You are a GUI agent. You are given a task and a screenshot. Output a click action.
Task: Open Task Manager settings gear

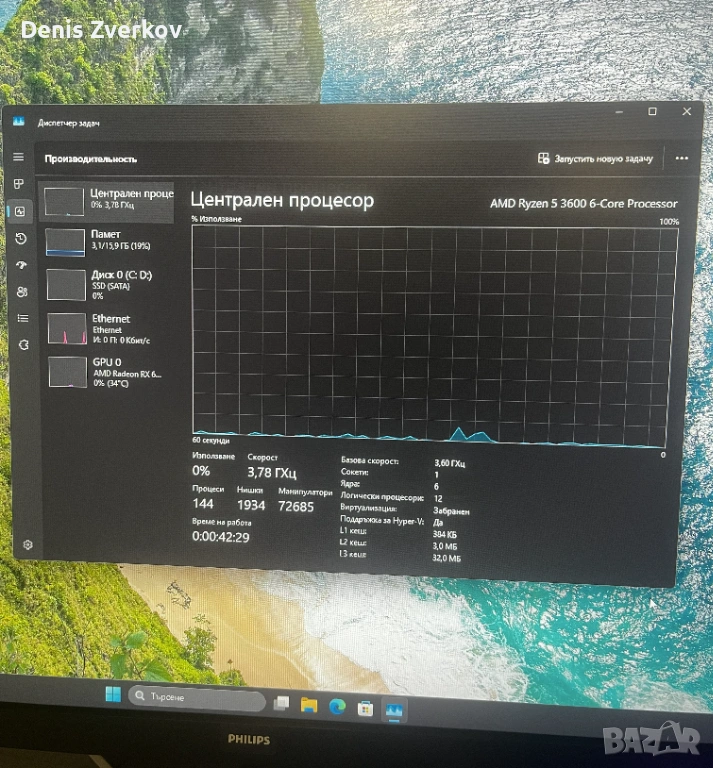28,544
